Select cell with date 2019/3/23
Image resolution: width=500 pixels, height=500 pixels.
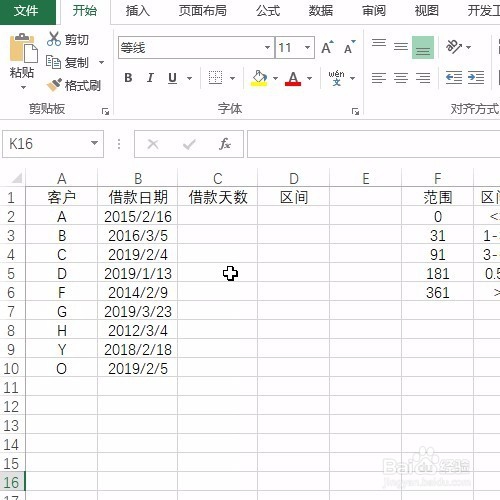click(x=138, y=312)
